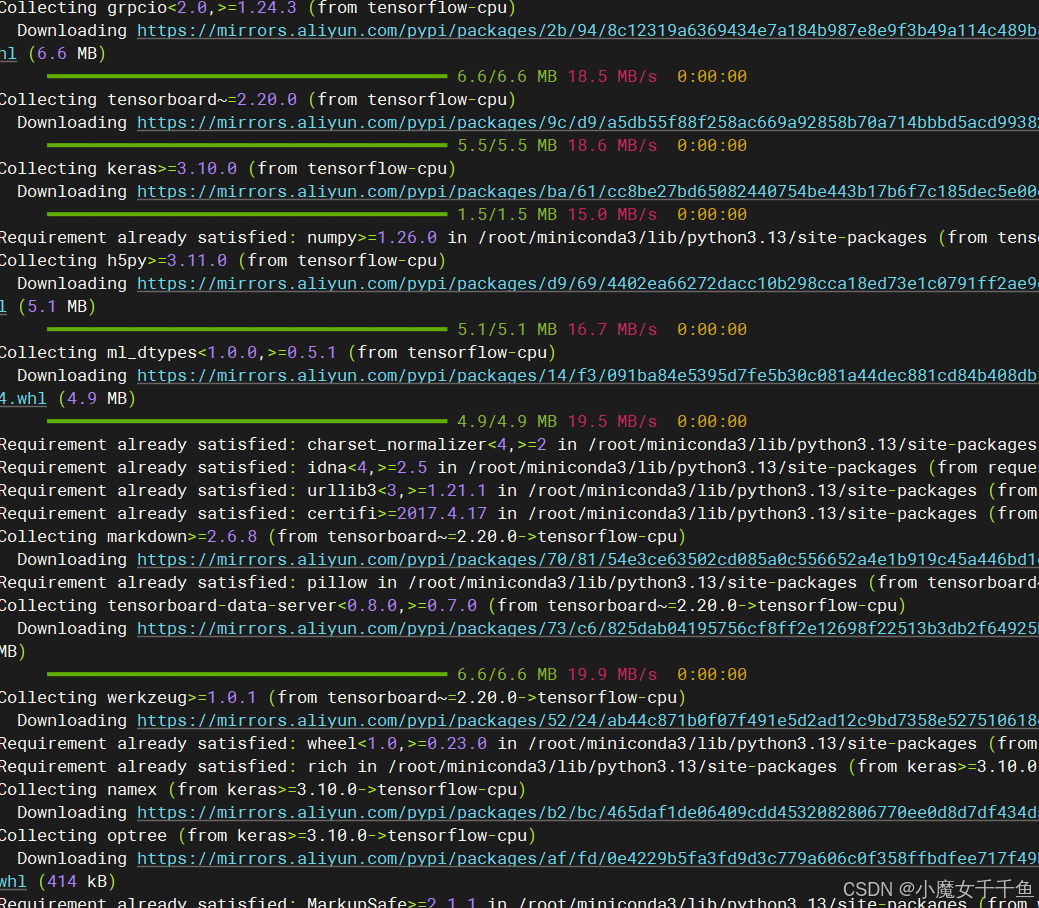The height and width of the screenshot is (908, 1039).
Task: Open the optree package download URL
Action: point(588,858)
